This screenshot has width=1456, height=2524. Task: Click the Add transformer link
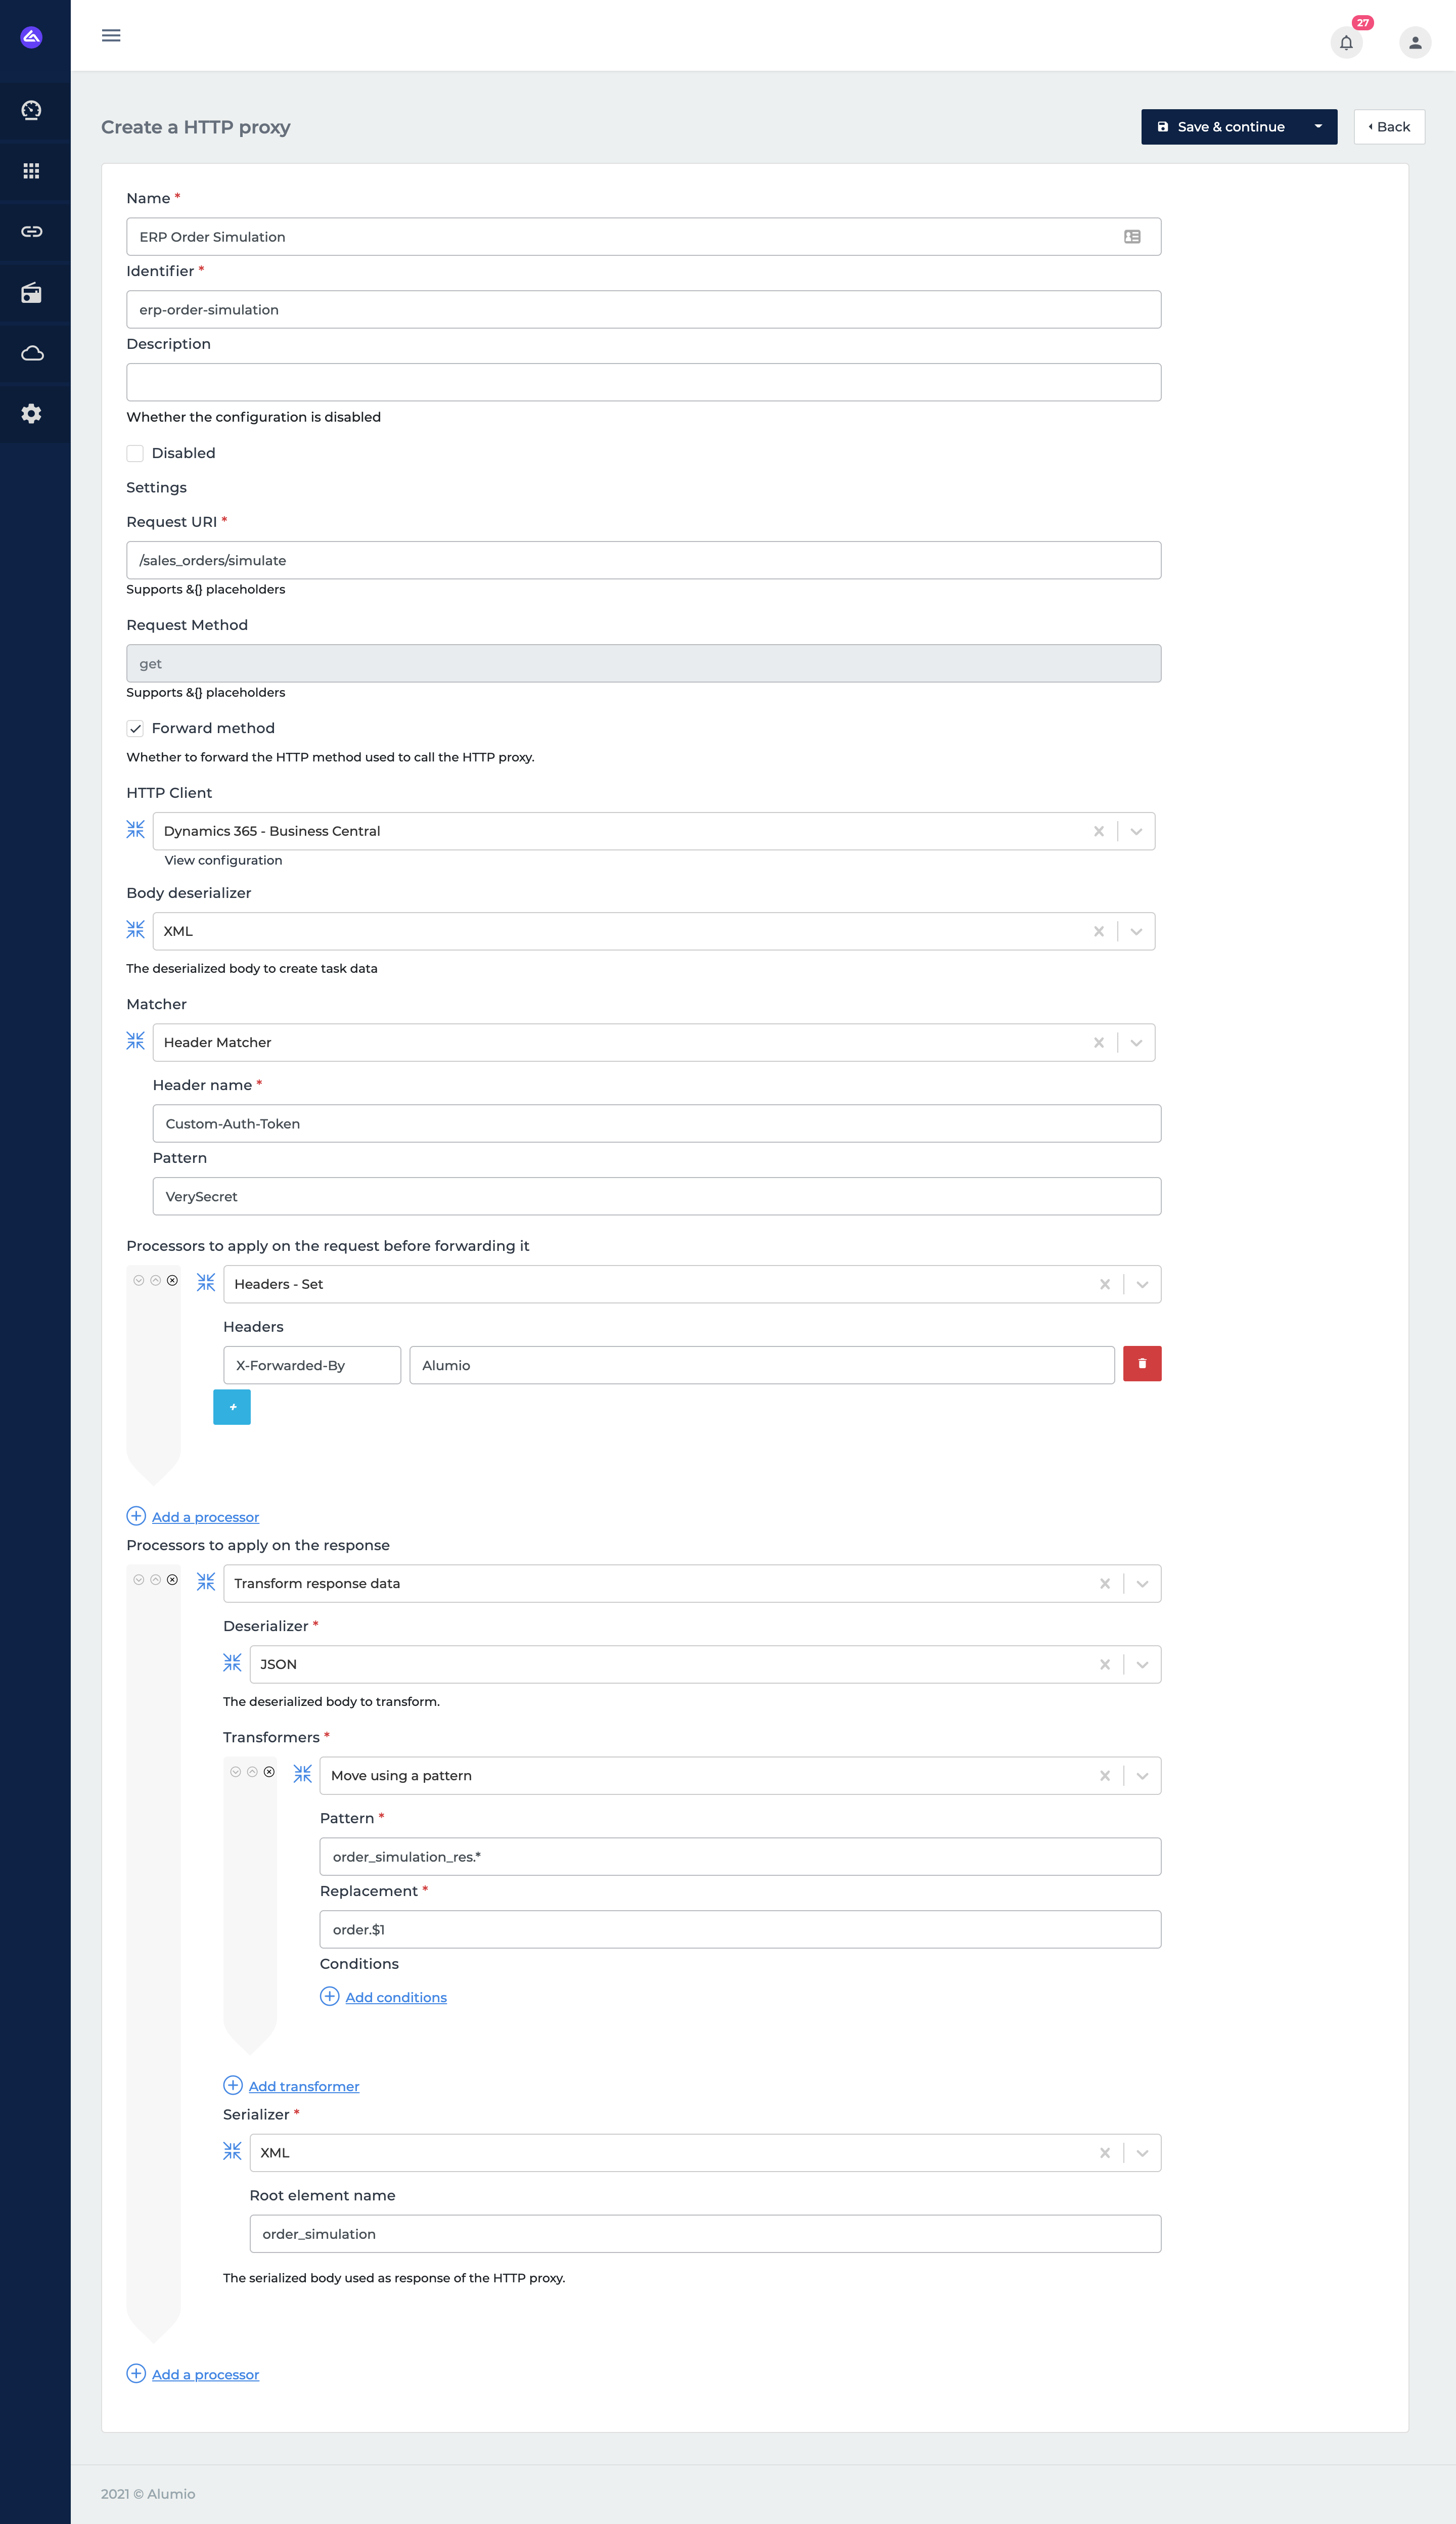[x=303, y=2086]
